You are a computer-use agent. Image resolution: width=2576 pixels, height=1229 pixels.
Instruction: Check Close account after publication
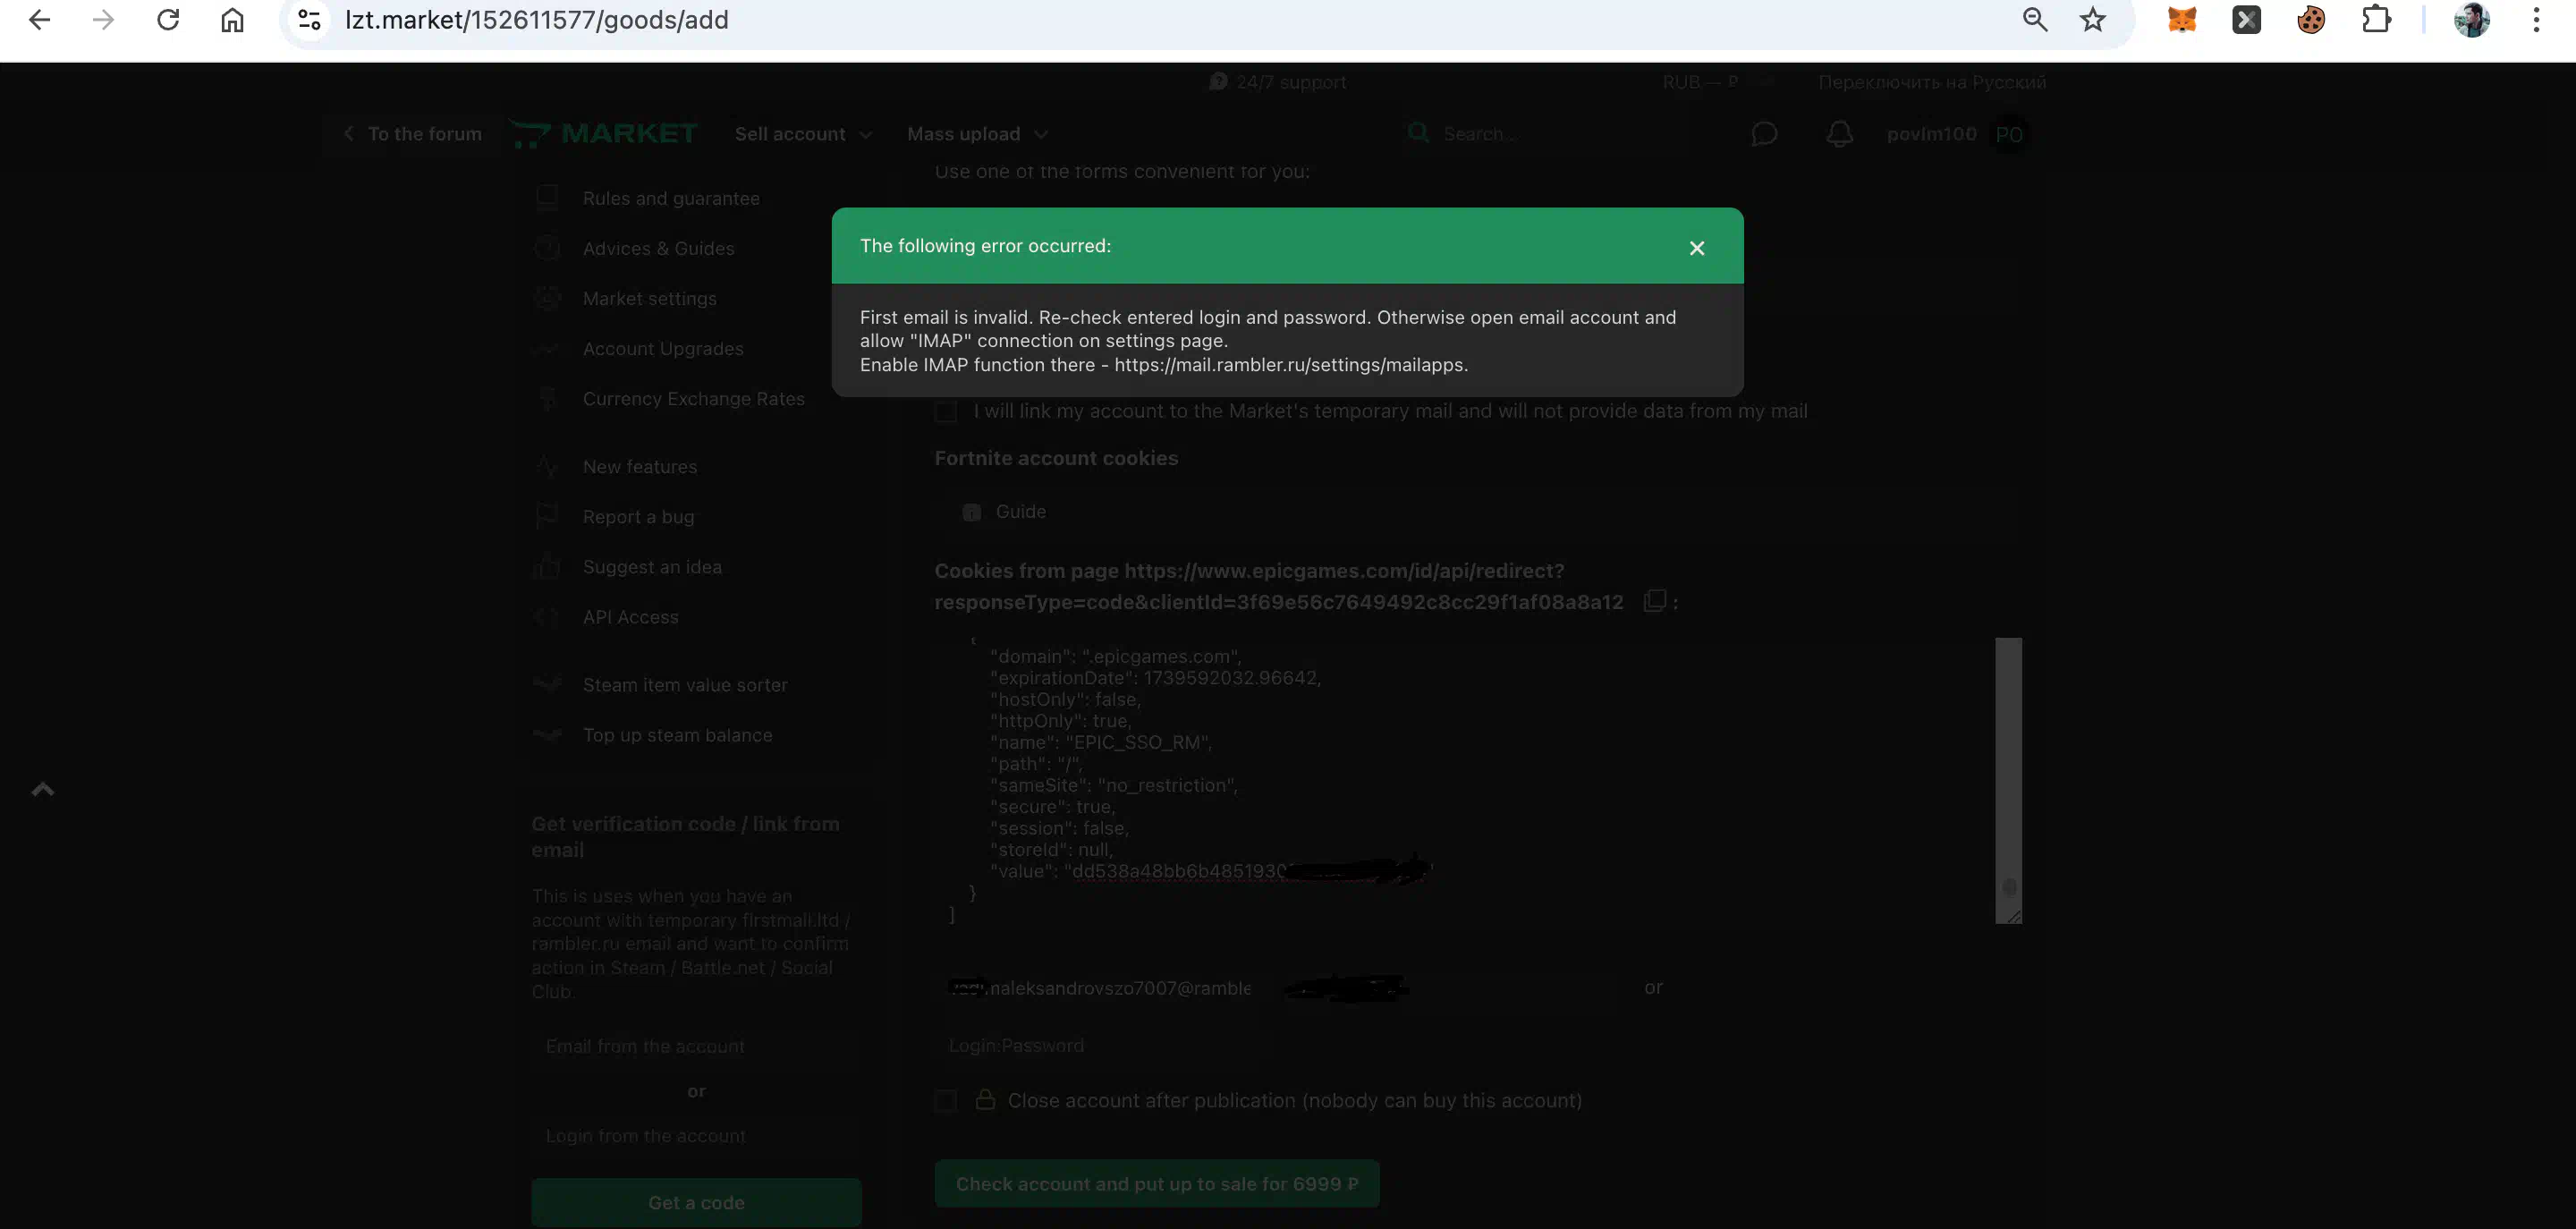[x=945, y=1101]
